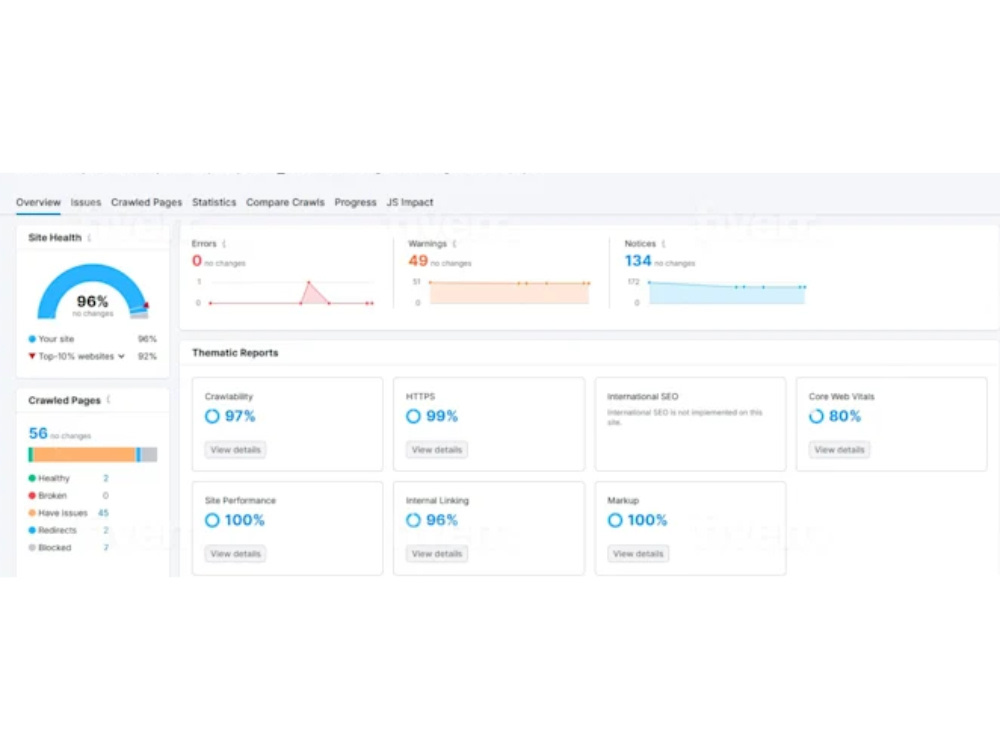
Task: Click the Errors info icon
Action: [224, 244]
